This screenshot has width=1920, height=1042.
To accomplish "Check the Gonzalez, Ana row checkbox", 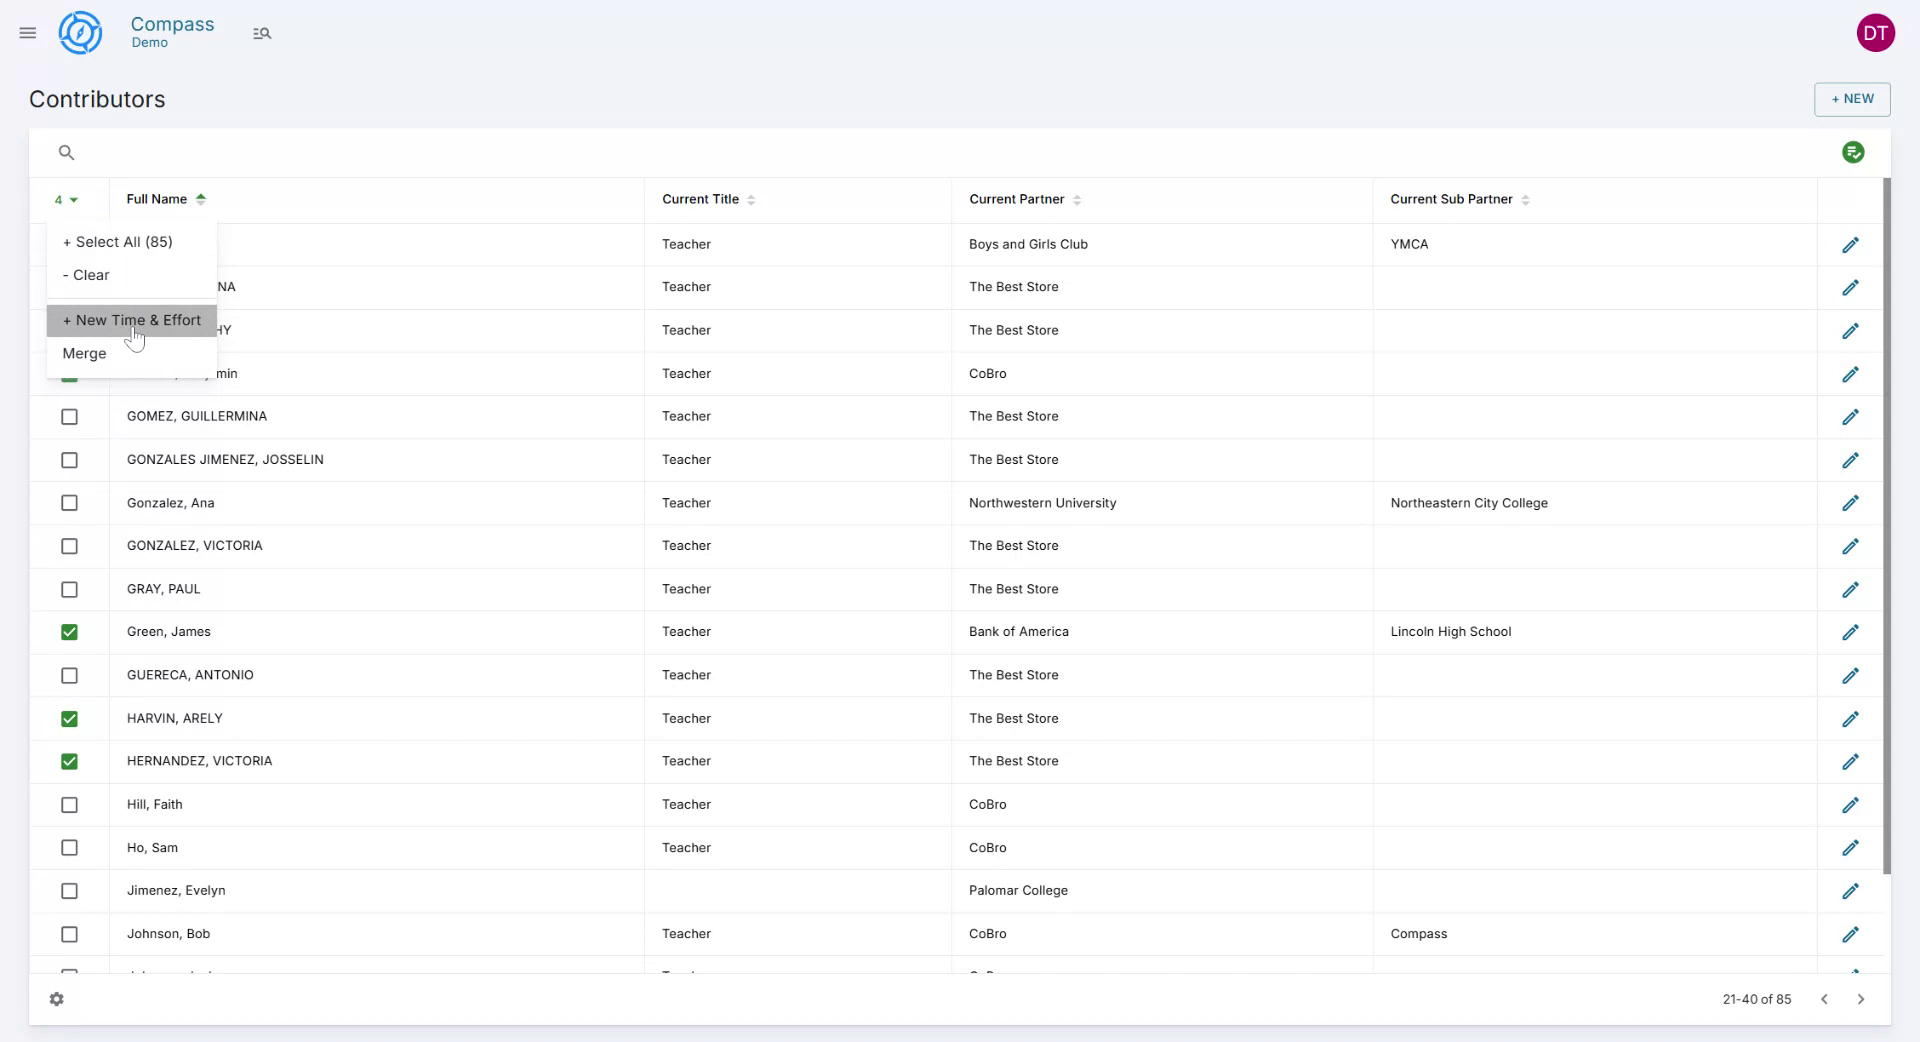I will pyautogui.click(x=69, y=503).
